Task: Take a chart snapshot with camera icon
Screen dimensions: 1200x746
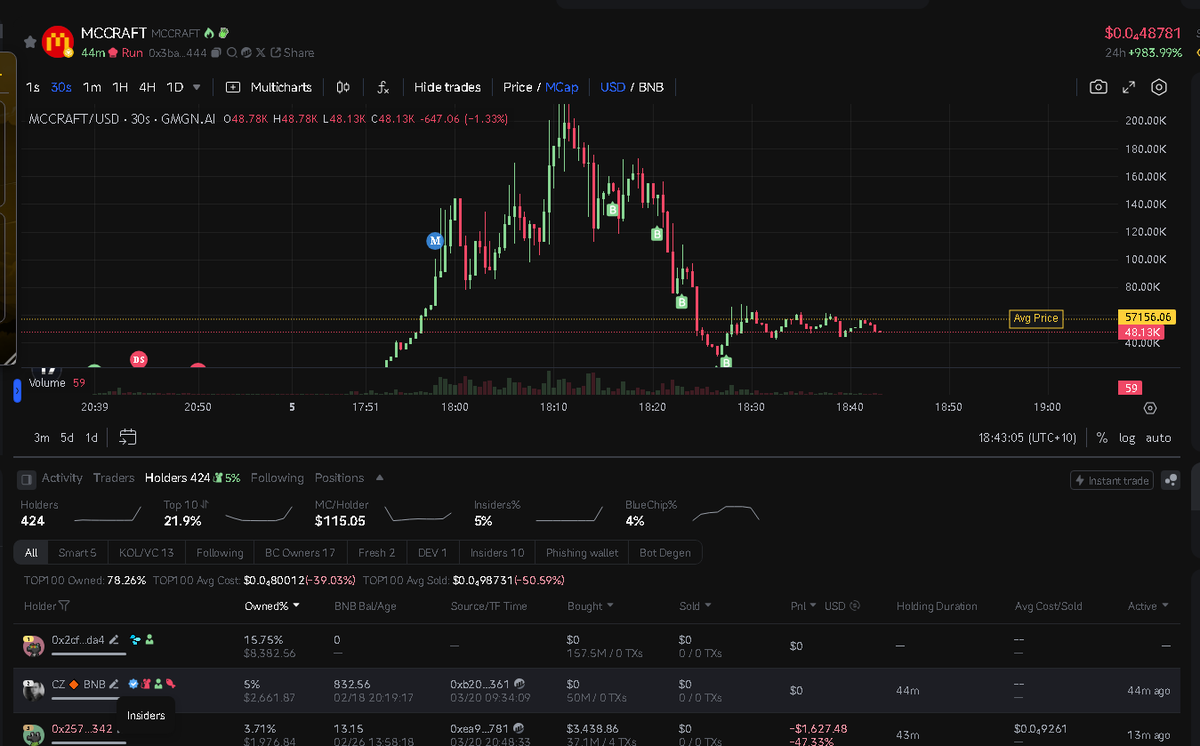Action: click(1098, 87)
